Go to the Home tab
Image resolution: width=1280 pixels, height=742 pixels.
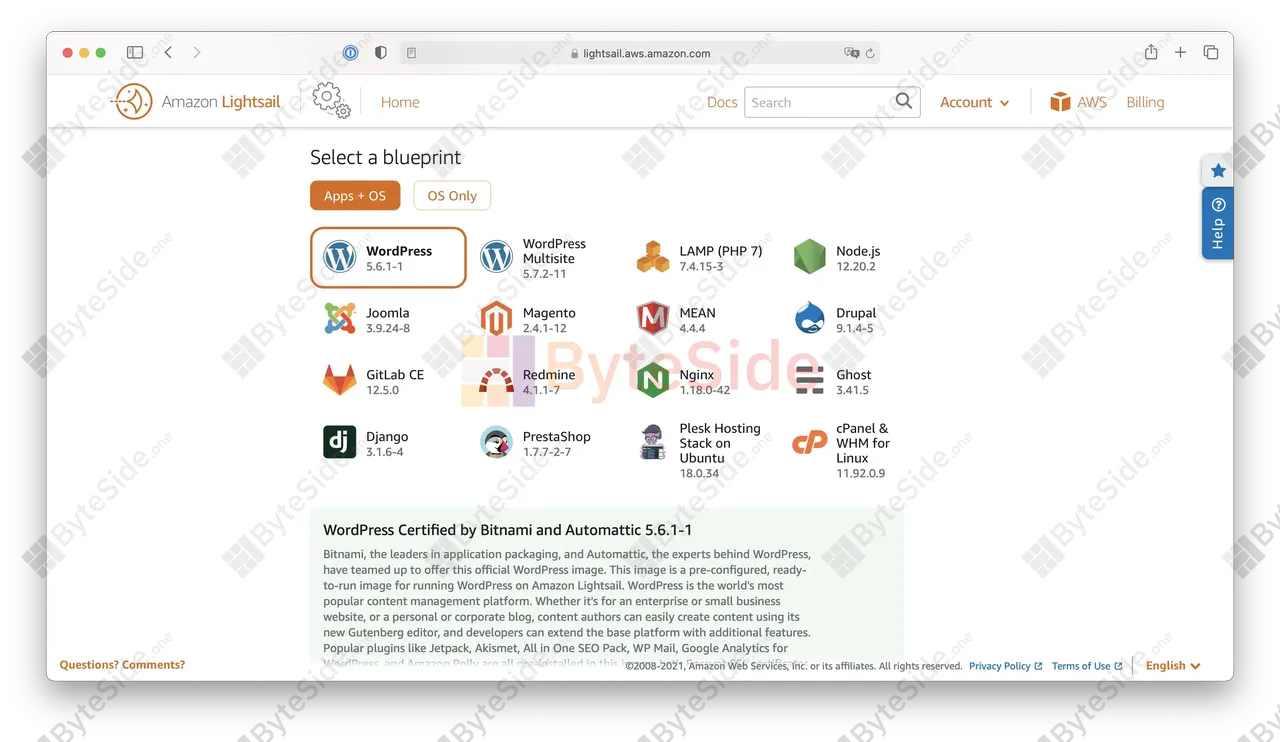click(x=400, y=102)
